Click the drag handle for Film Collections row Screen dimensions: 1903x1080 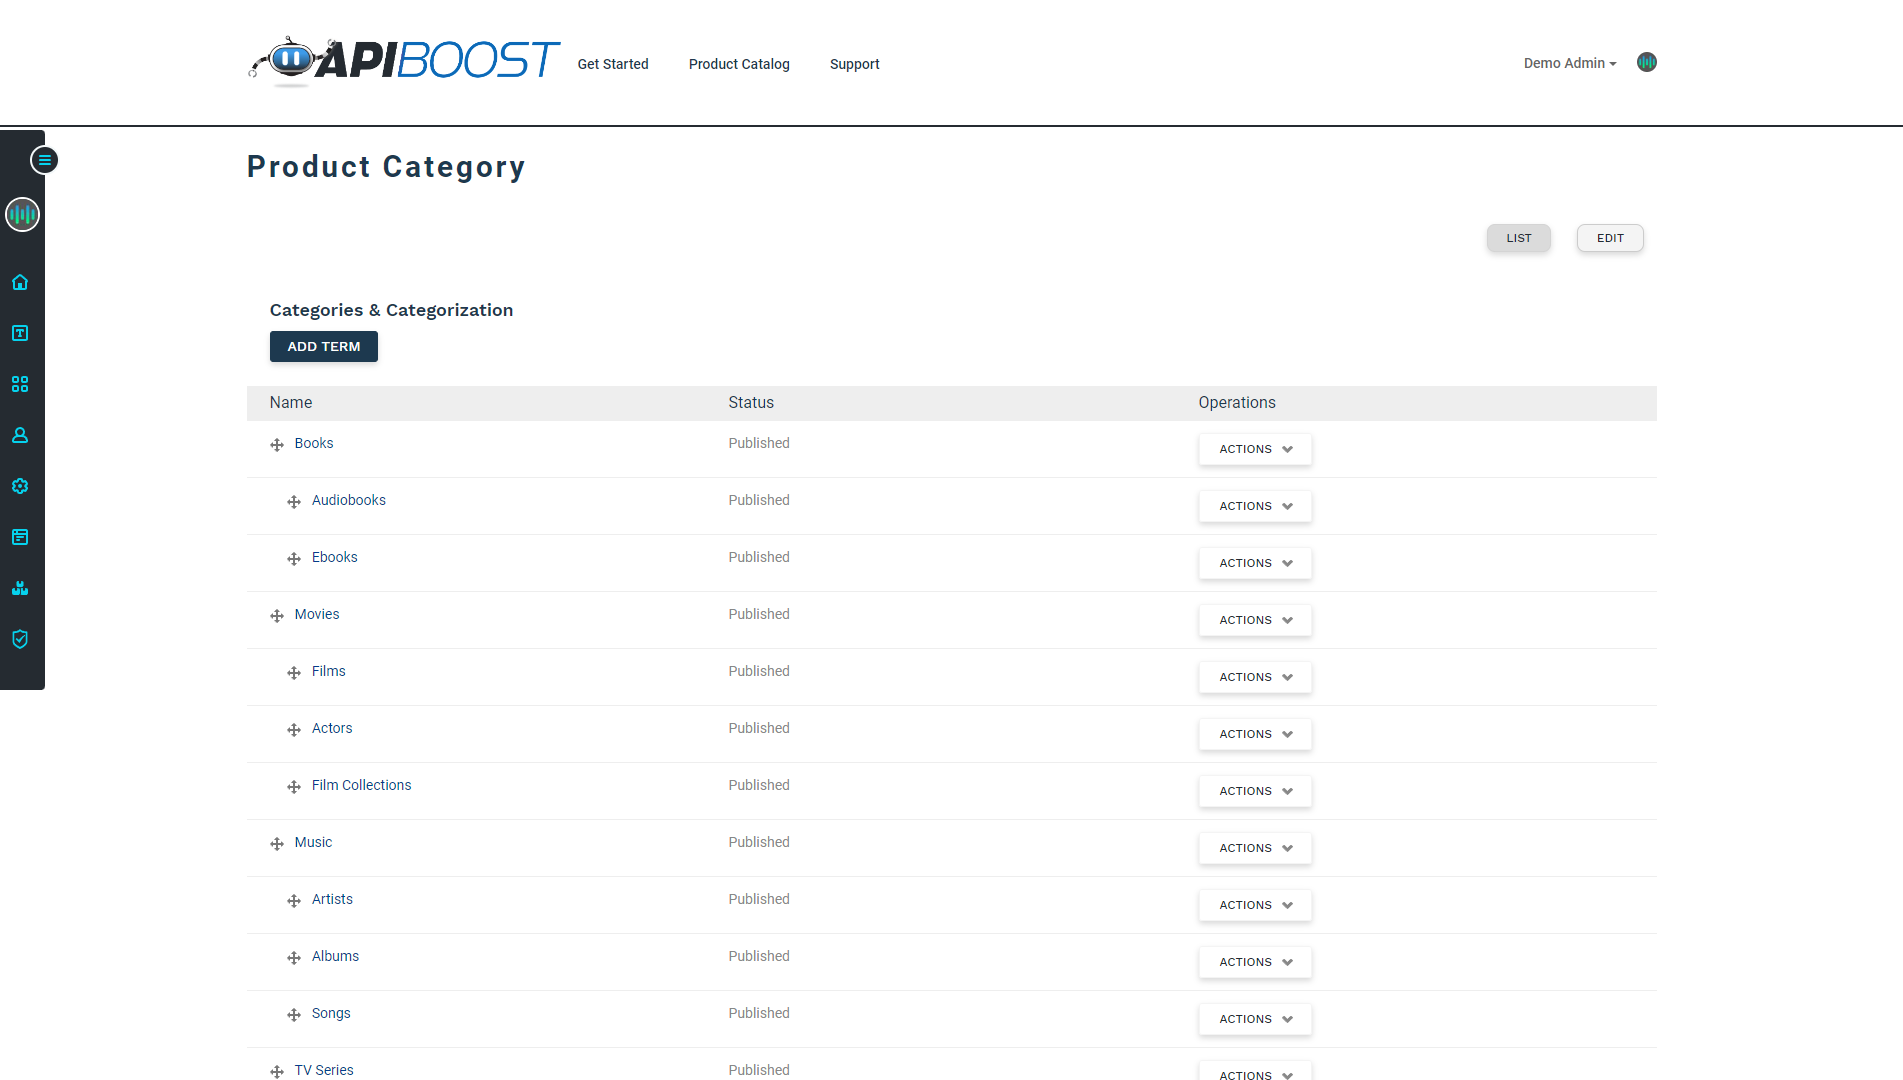pos(294,787)
